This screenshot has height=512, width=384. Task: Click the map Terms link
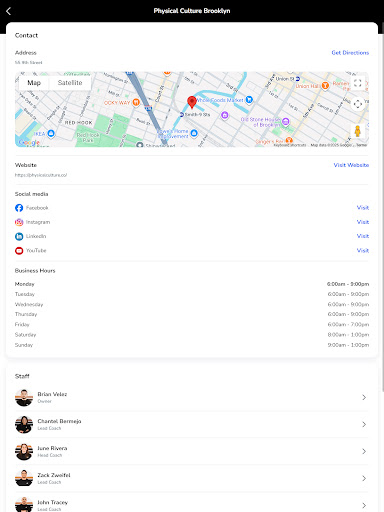[362, 145]
